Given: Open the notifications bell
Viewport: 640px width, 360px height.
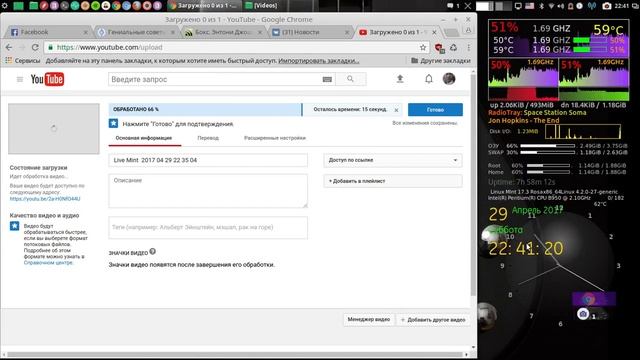Looking at the screenshot, I should click(x=429, y=79).
